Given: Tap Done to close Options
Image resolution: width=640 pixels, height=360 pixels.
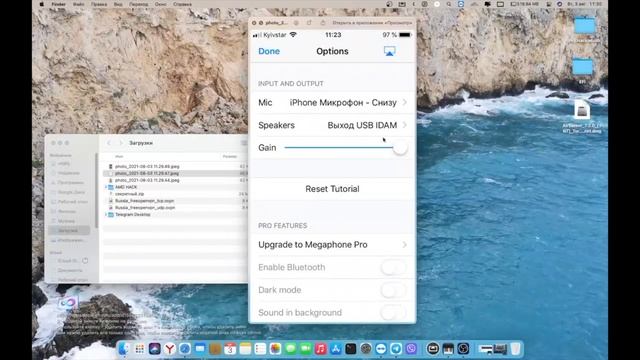Looking at the screenshot, I should tap(269, 51).
